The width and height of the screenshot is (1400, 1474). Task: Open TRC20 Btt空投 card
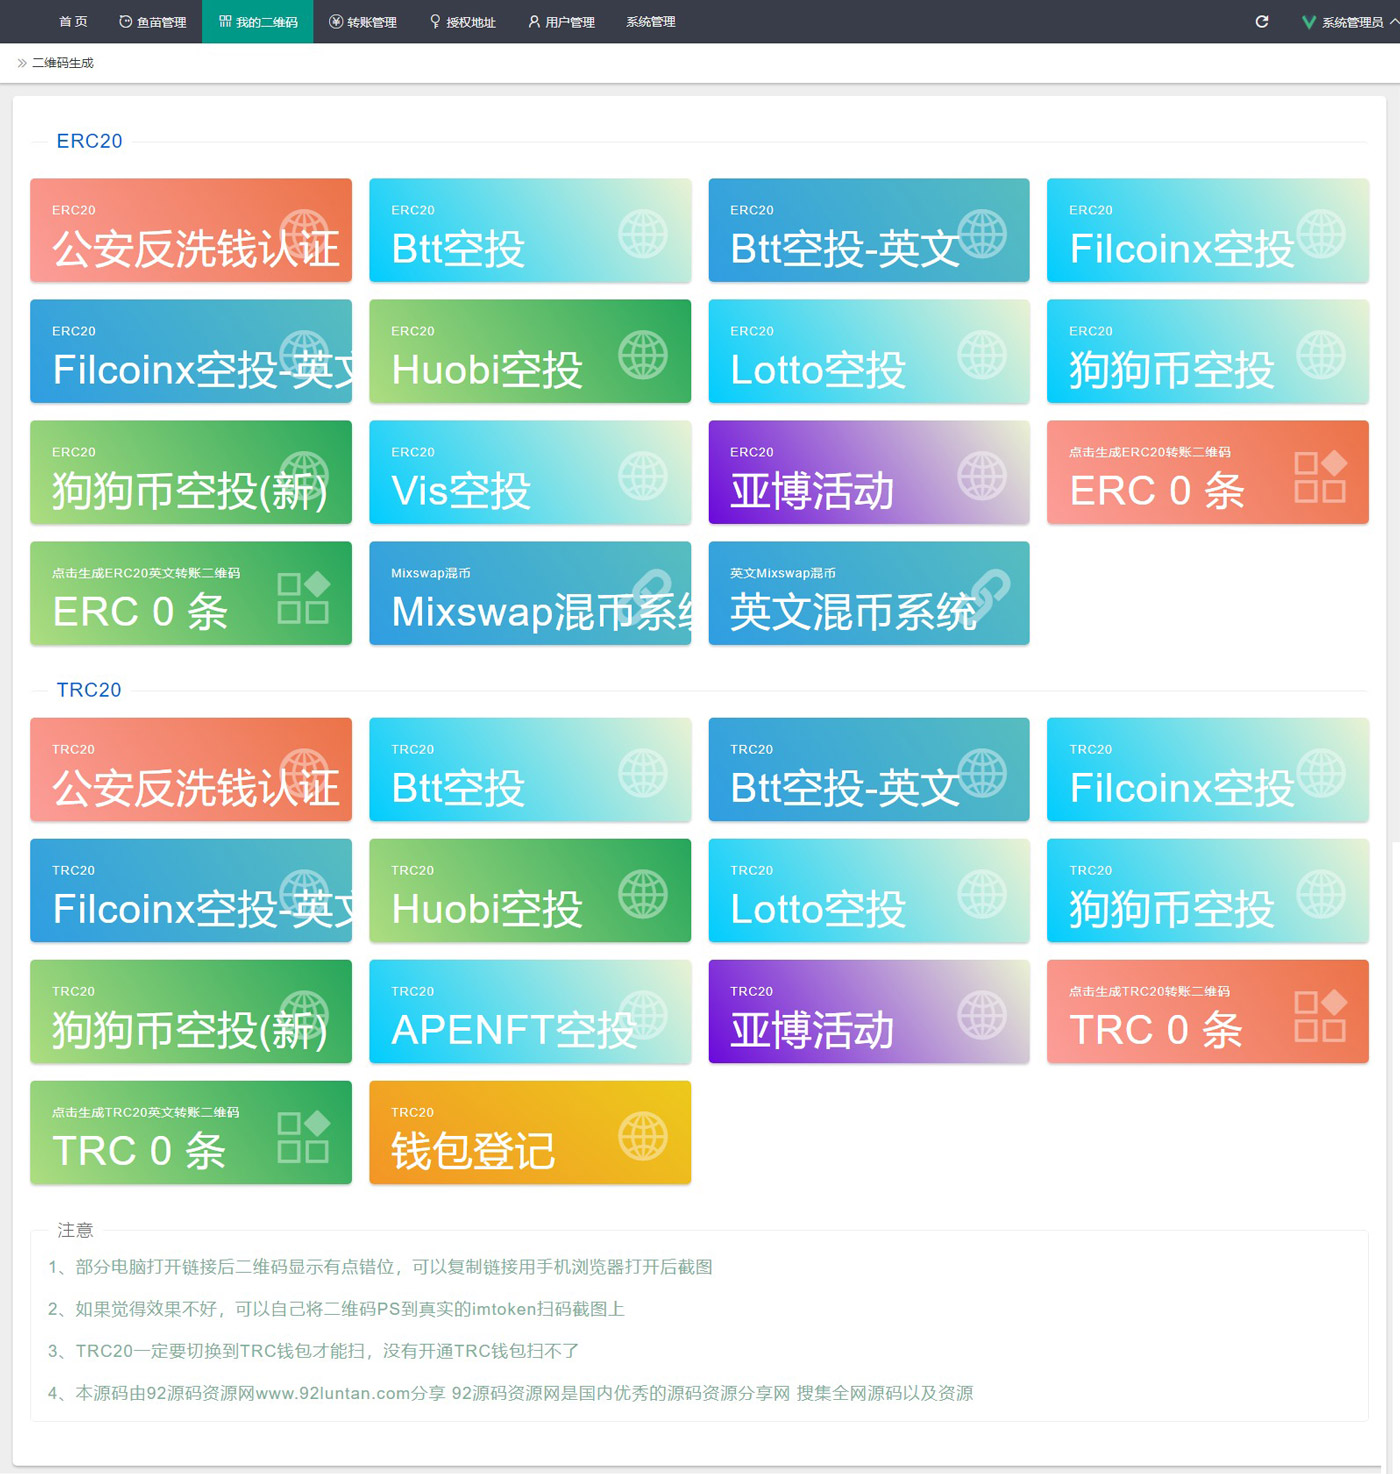click(530, 769)
